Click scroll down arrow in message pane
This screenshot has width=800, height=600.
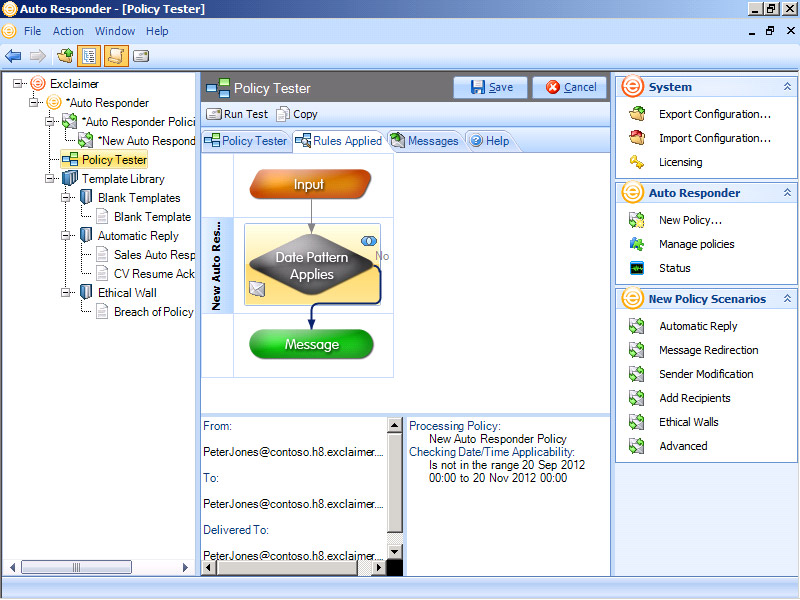pos(394,552)
